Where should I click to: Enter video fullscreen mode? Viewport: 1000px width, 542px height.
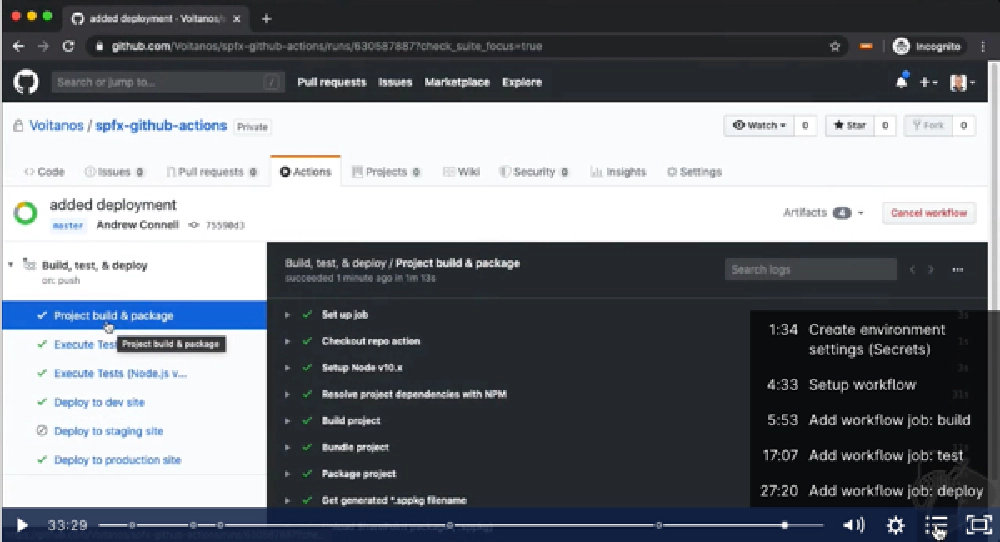(979, 525)
